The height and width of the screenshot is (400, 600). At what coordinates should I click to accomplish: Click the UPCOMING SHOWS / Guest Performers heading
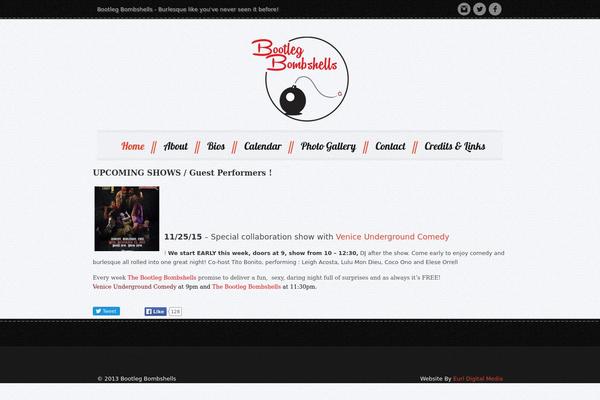point(183,173)
